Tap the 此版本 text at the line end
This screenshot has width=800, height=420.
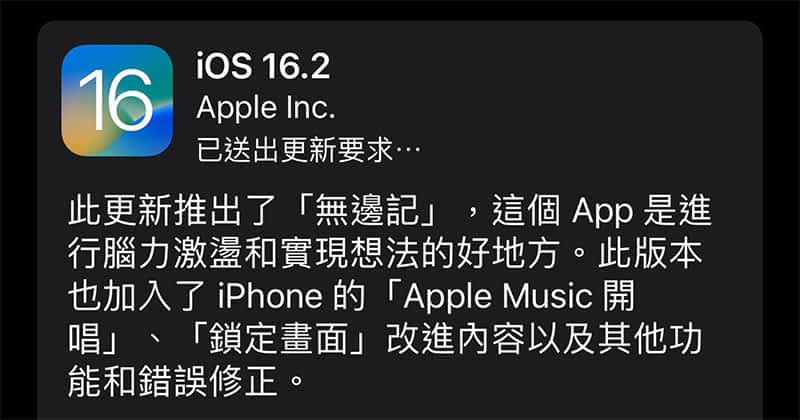[649, 254]
